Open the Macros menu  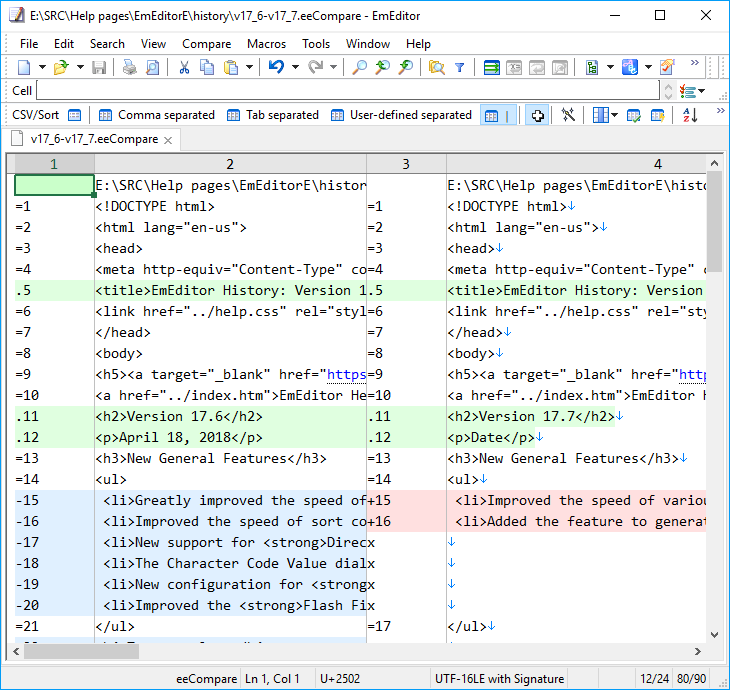tap(266, 44)
